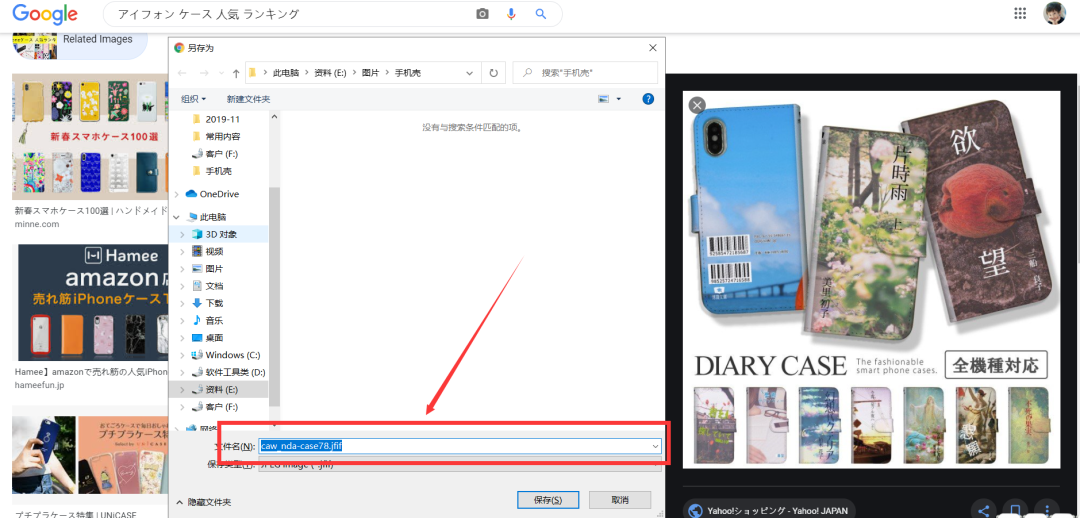Open the file name history dropdown
This screenshot has width=1080, height=518.
655,446
